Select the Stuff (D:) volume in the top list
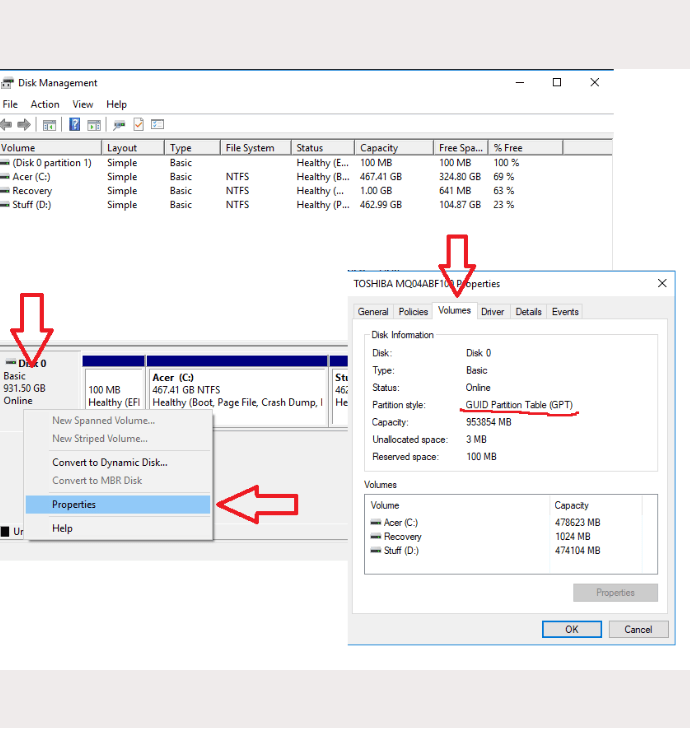The width and height of the screenshot is (690, 730). point(279,205)
